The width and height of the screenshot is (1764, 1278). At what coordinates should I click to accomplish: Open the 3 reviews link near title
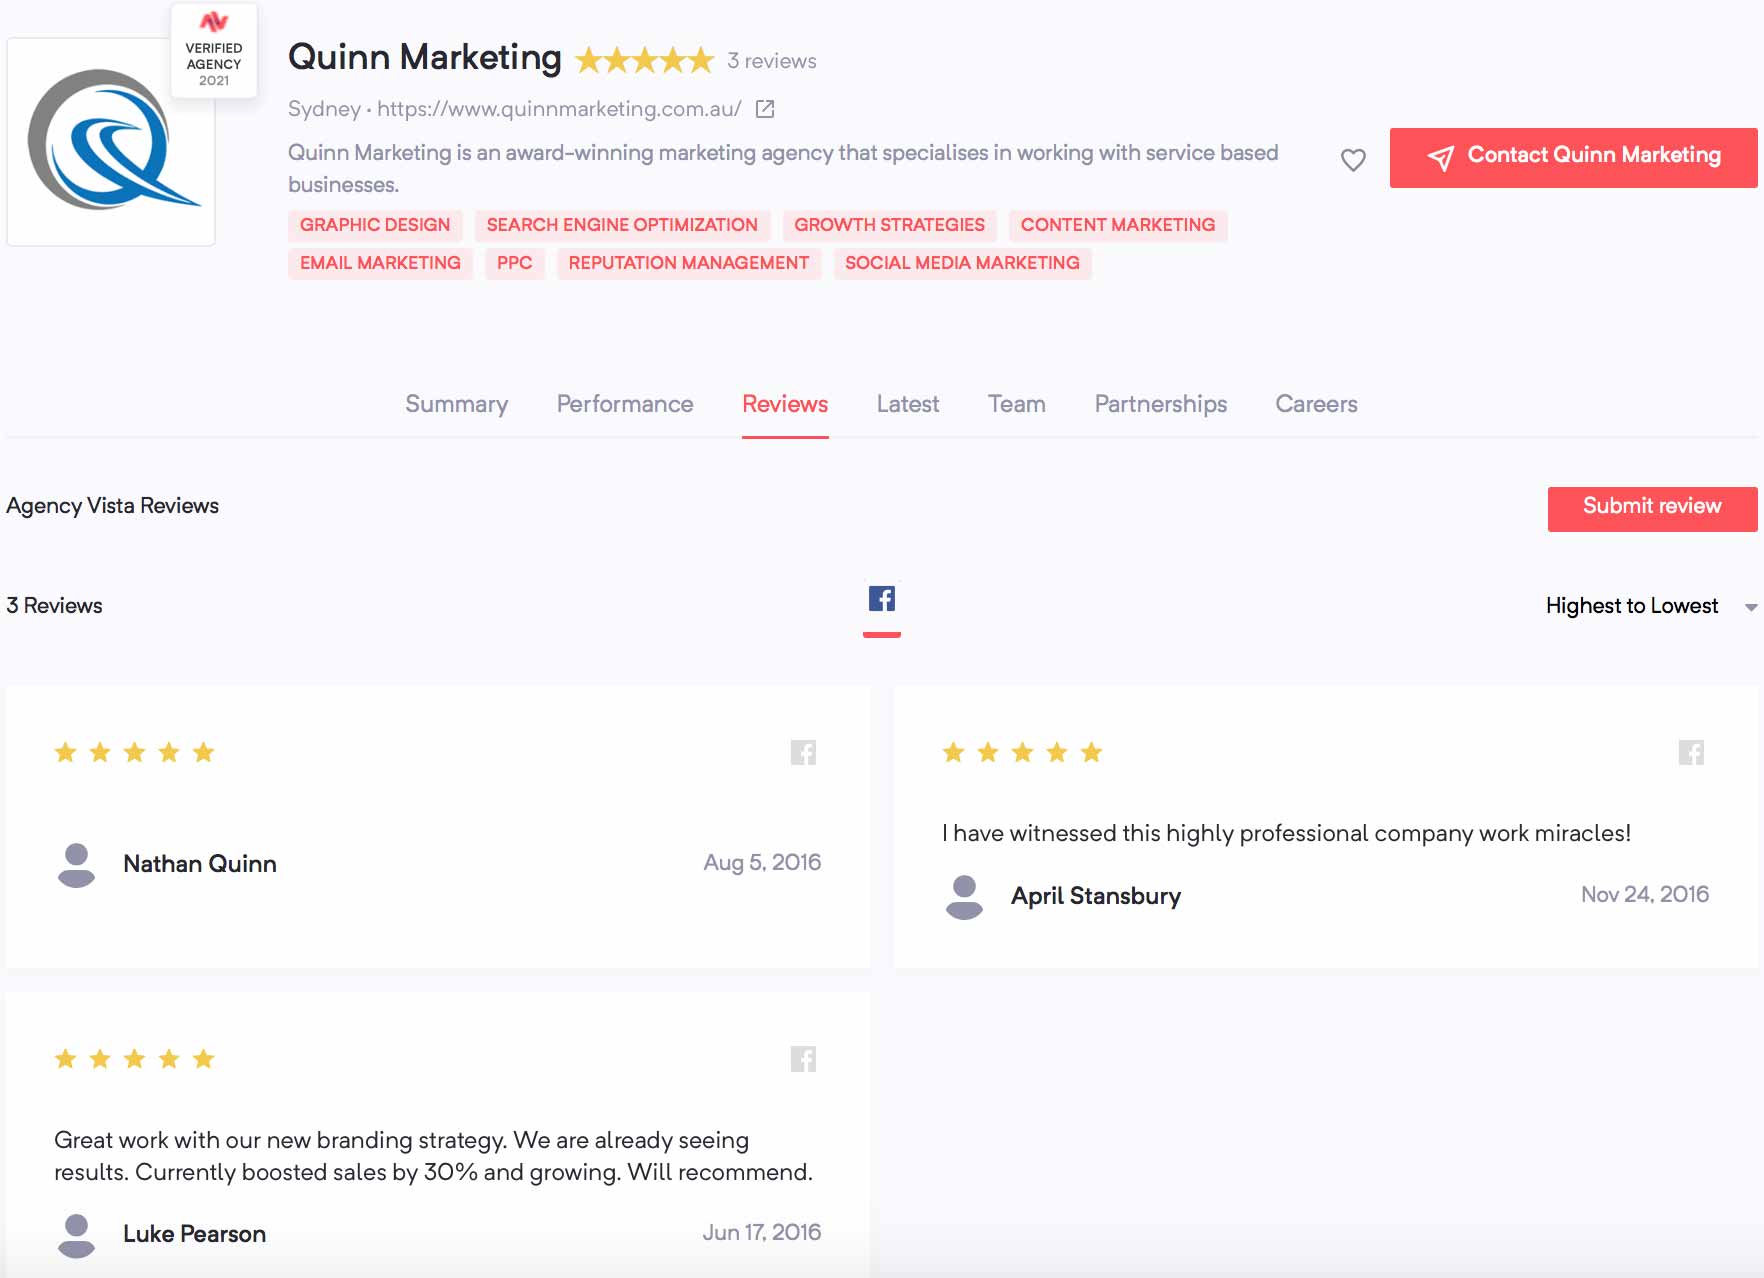[771, 61]
